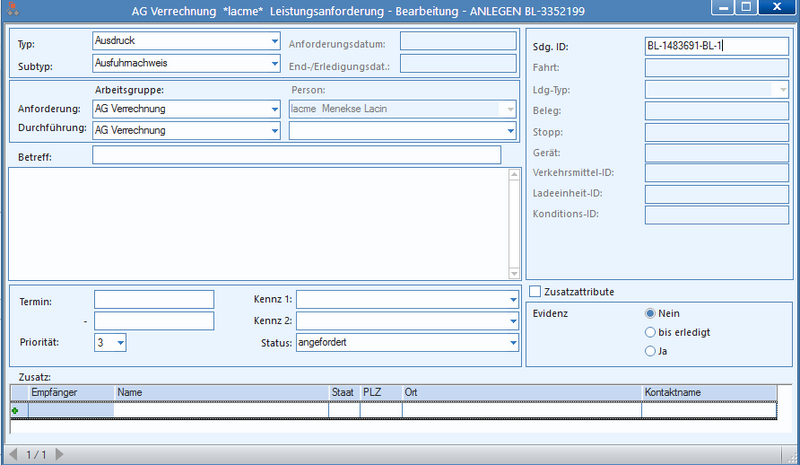
Task: Open the Subtyp dropdown showing Ausfuhrnachweis
Action: [x=274, y=63]
